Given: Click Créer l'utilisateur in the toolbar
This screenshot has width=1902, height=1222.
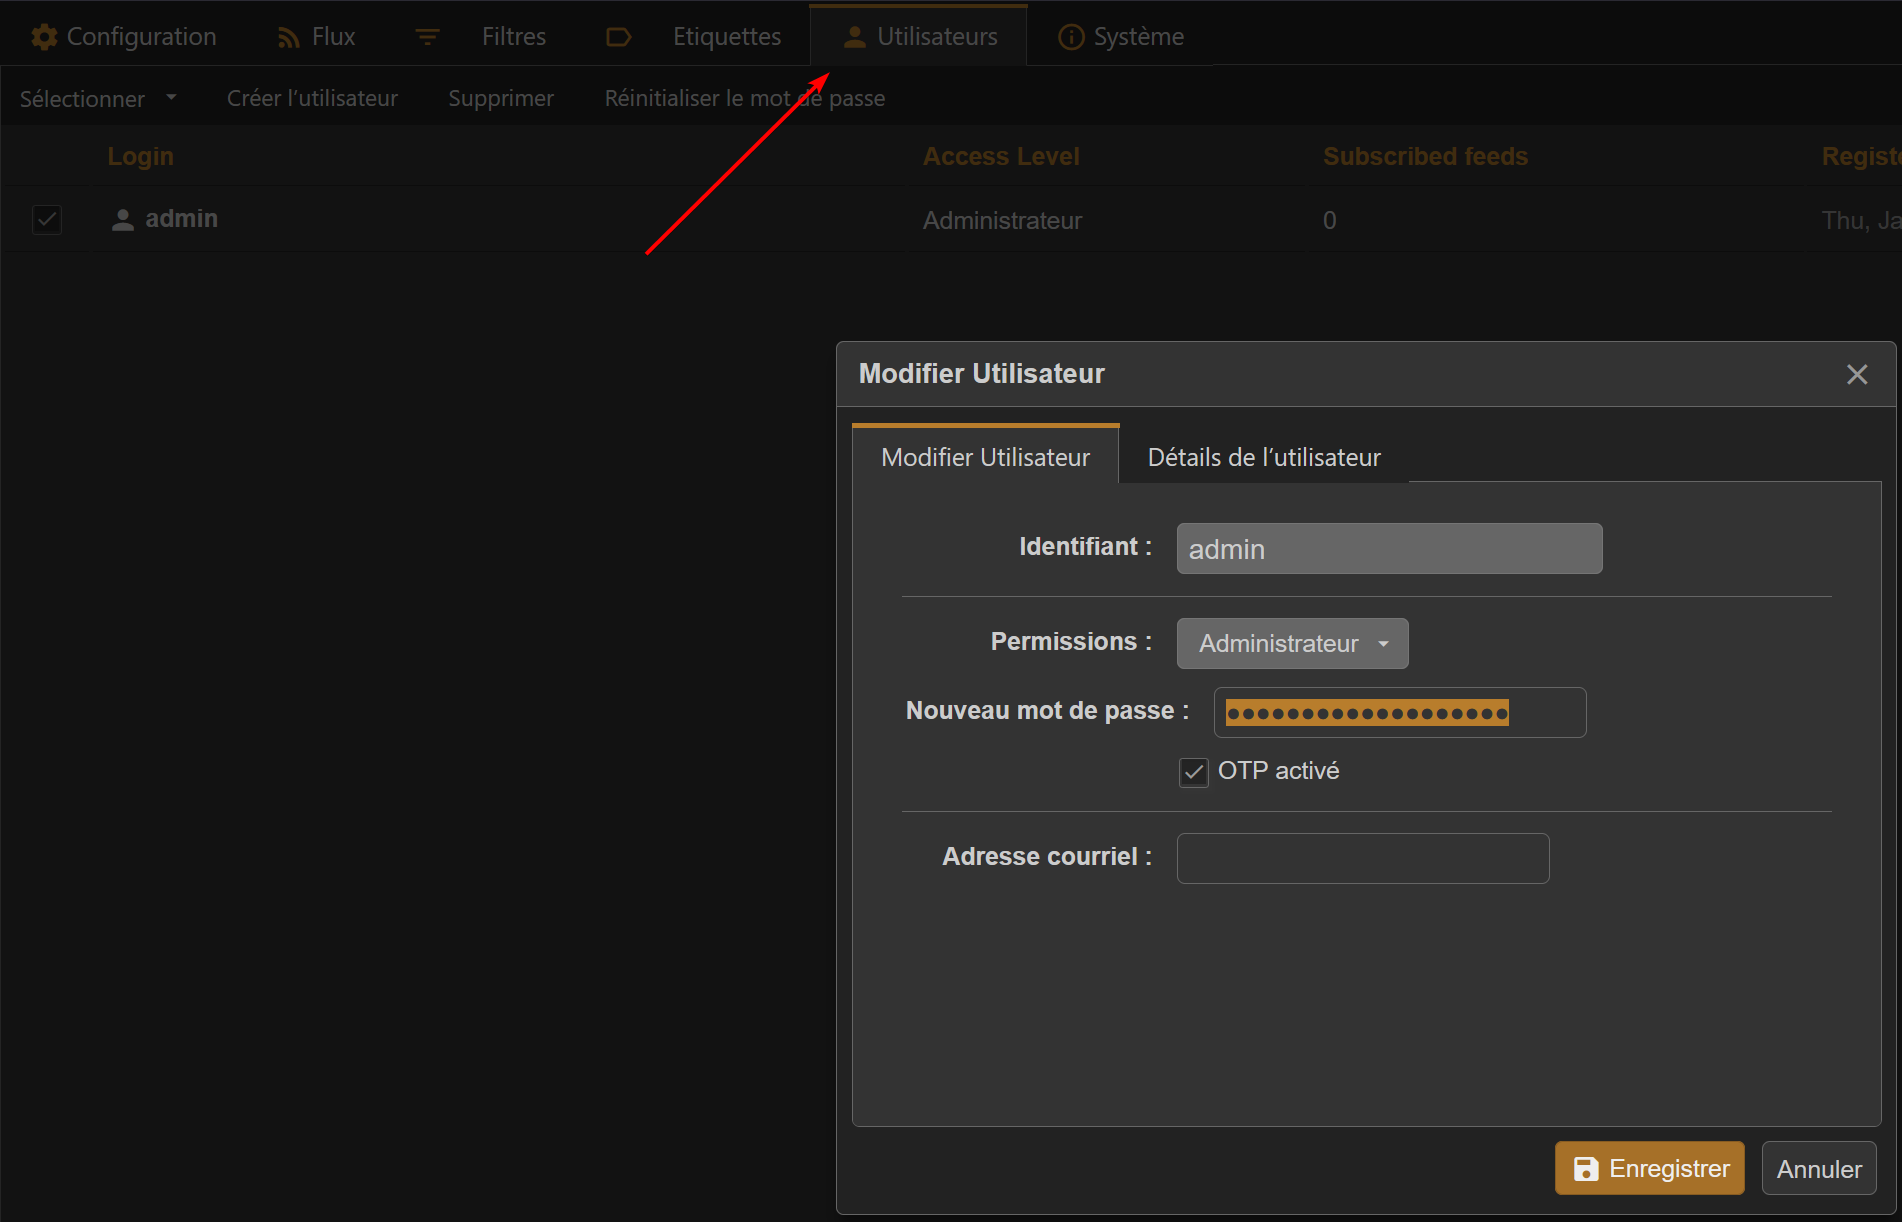Looking at the screenshot, I should [x=312, y=98].
